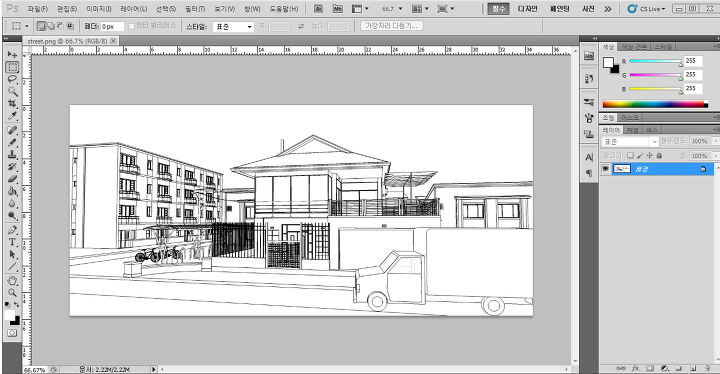Select the 필수 workspace button

tap(498, 9)
